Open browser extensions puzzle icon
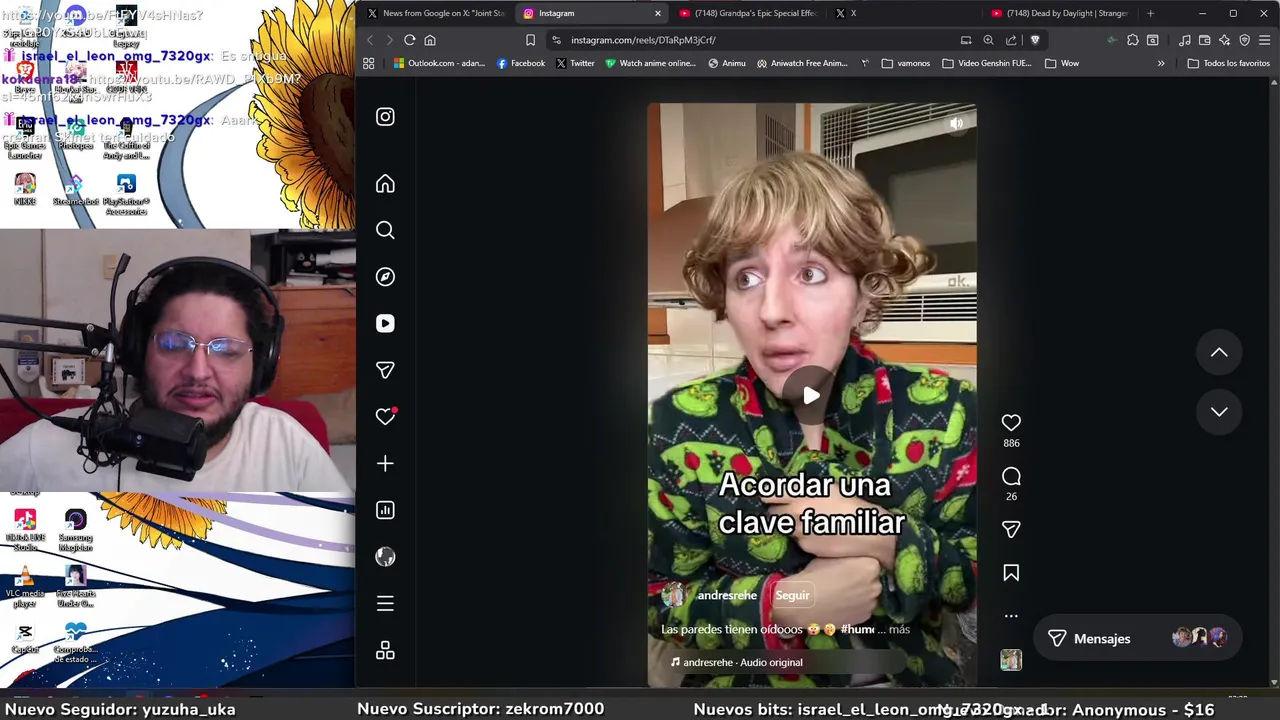Image resolution: width=1280 pixels, height=720 pixels. pyautogui.click(x=1132, y=40)
